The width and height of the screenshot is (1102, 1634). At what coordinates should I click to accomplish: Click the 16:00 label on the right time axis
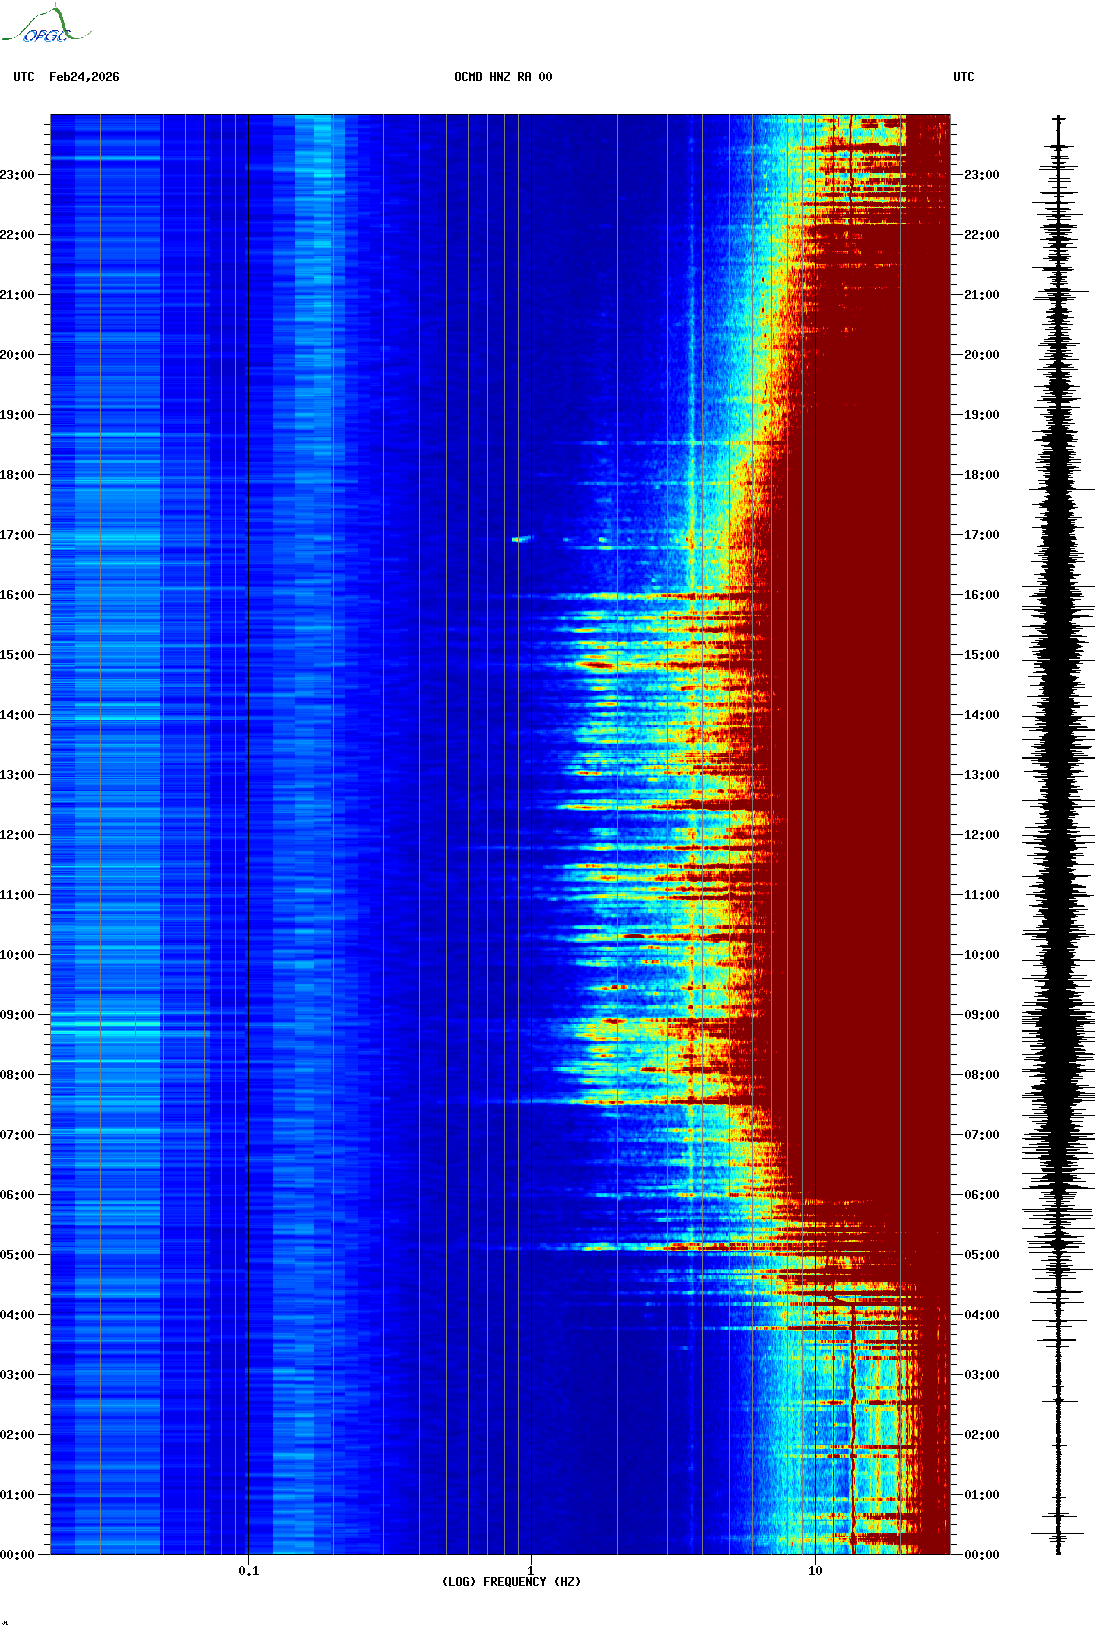[x=981, y=595]
